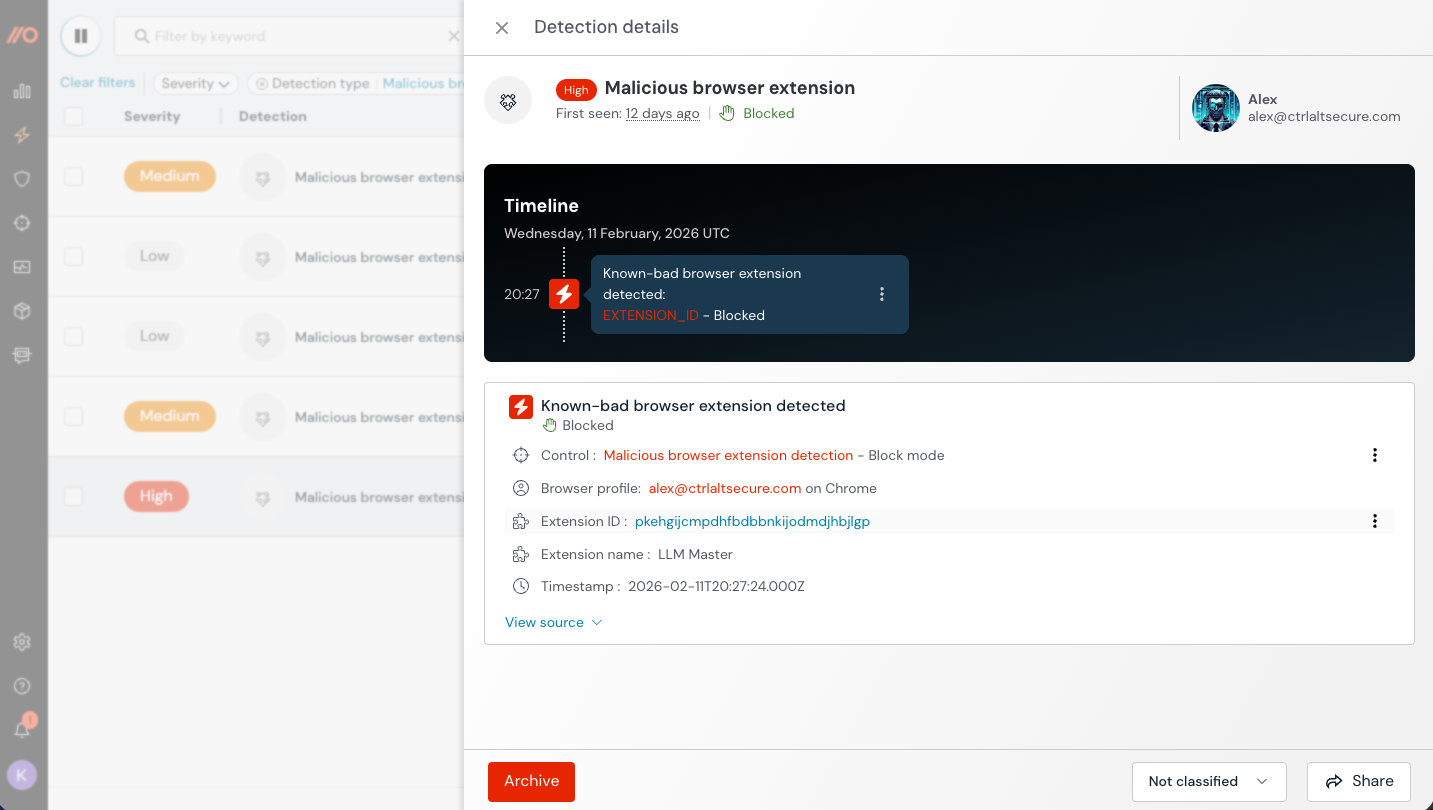Click the Detection type filter chip
The height and width of the screenshot is (810, 1433).
312,82
